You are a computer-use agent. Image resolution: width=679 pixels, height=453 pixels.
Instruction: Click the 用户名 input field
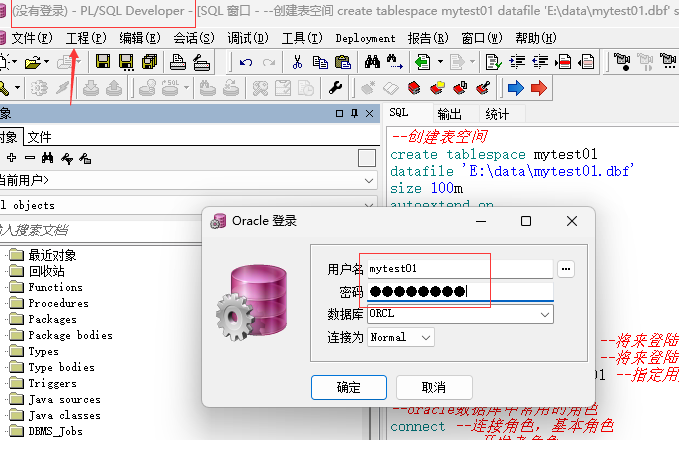coord(460,269)
